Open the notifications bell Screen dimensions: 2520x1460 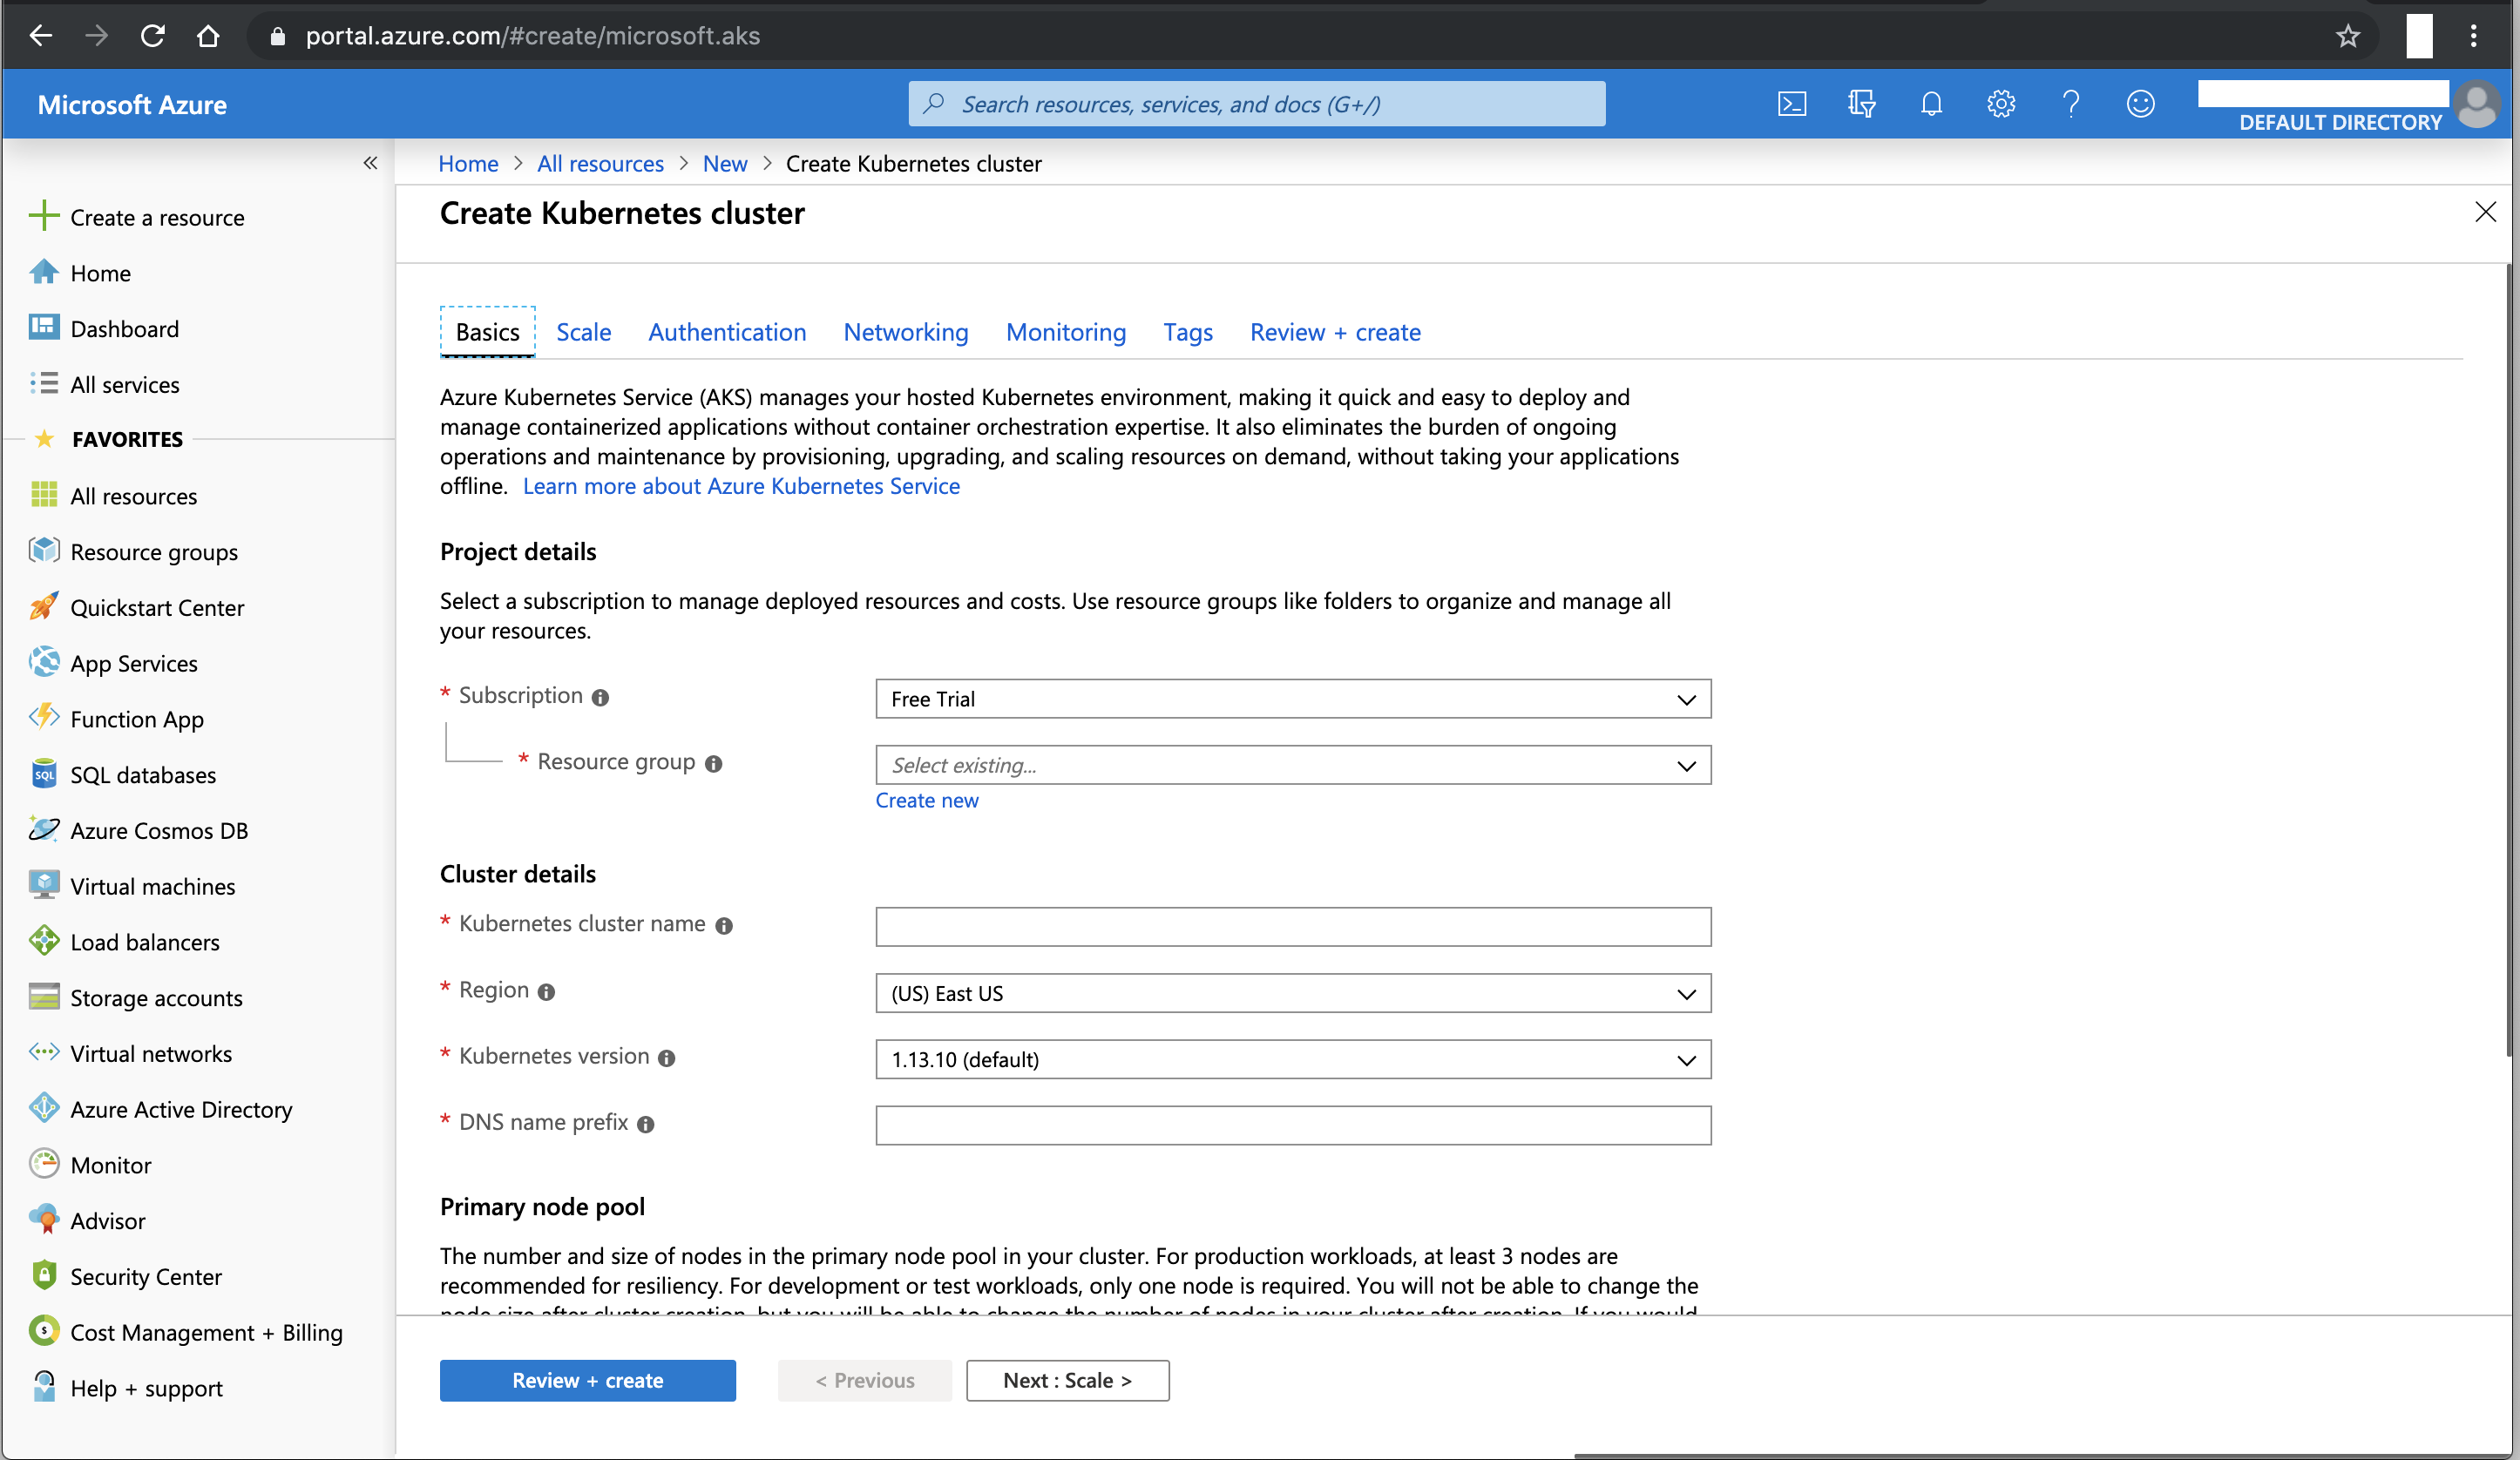(x=1930, y=103)
